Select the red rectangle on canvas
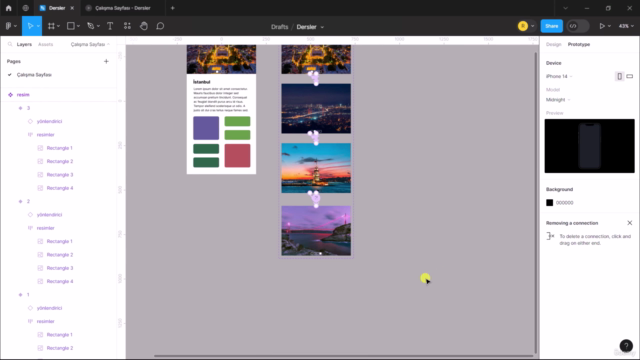The height and width of the screenshot is (360, 640). [238, 156]
